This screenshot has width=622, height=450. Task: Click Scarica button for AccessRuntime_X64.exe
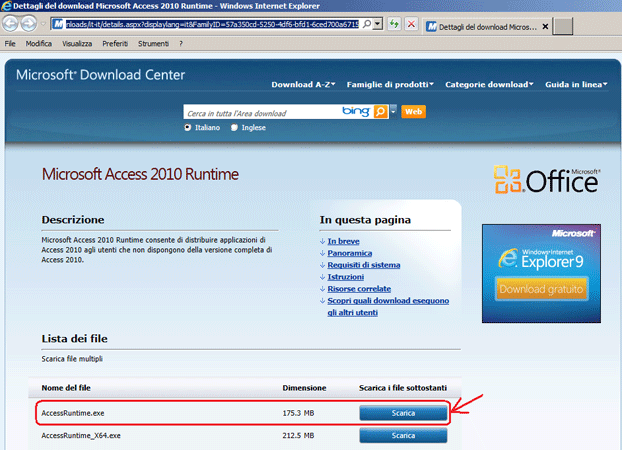pos(403,436)
